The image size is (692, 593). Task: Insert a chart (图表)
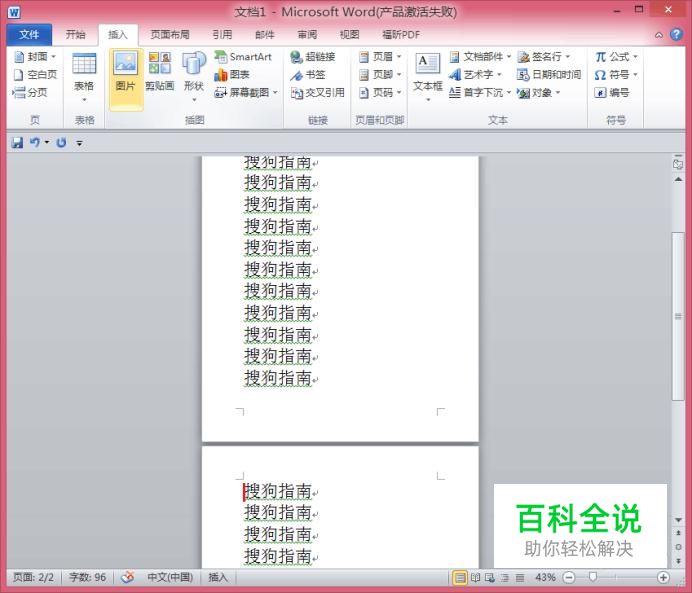click(x=232, y=75)
